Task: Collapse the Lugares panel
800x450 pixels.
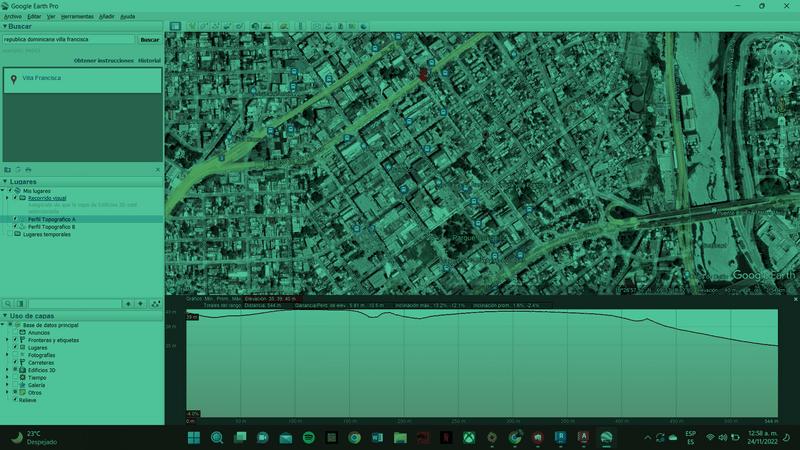Action: [x=5, y=181]
